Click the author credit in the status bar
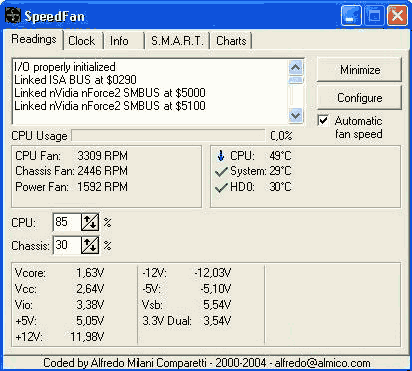Viewport: 412px width, 371px height. (207, 363)
